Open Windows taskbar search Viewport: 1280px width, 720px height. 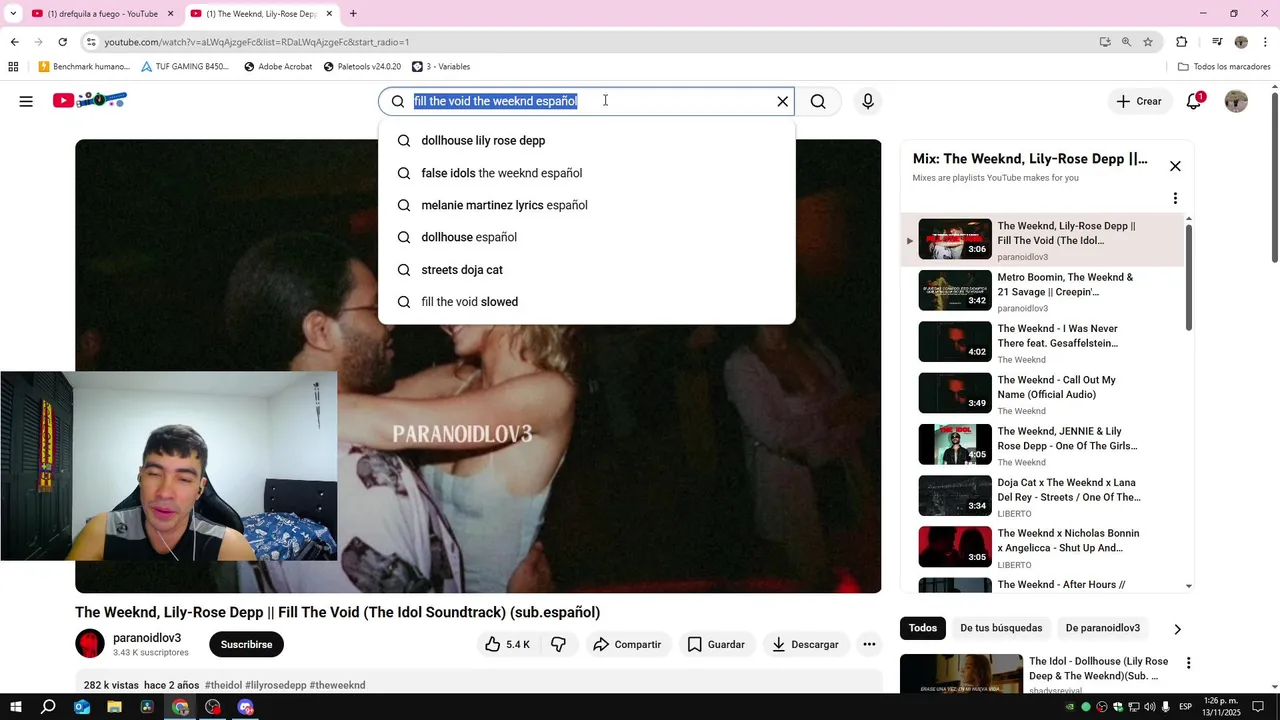[48, 707]
